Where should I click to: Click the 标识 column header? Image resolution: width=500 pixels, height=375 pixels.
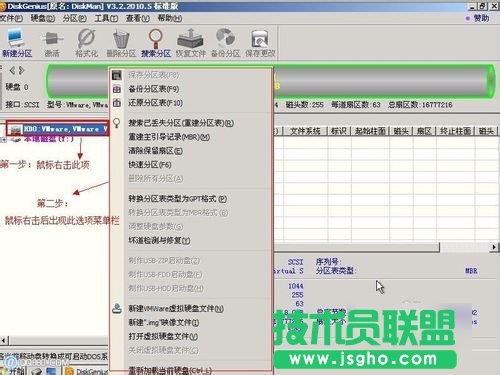point(339,131)
